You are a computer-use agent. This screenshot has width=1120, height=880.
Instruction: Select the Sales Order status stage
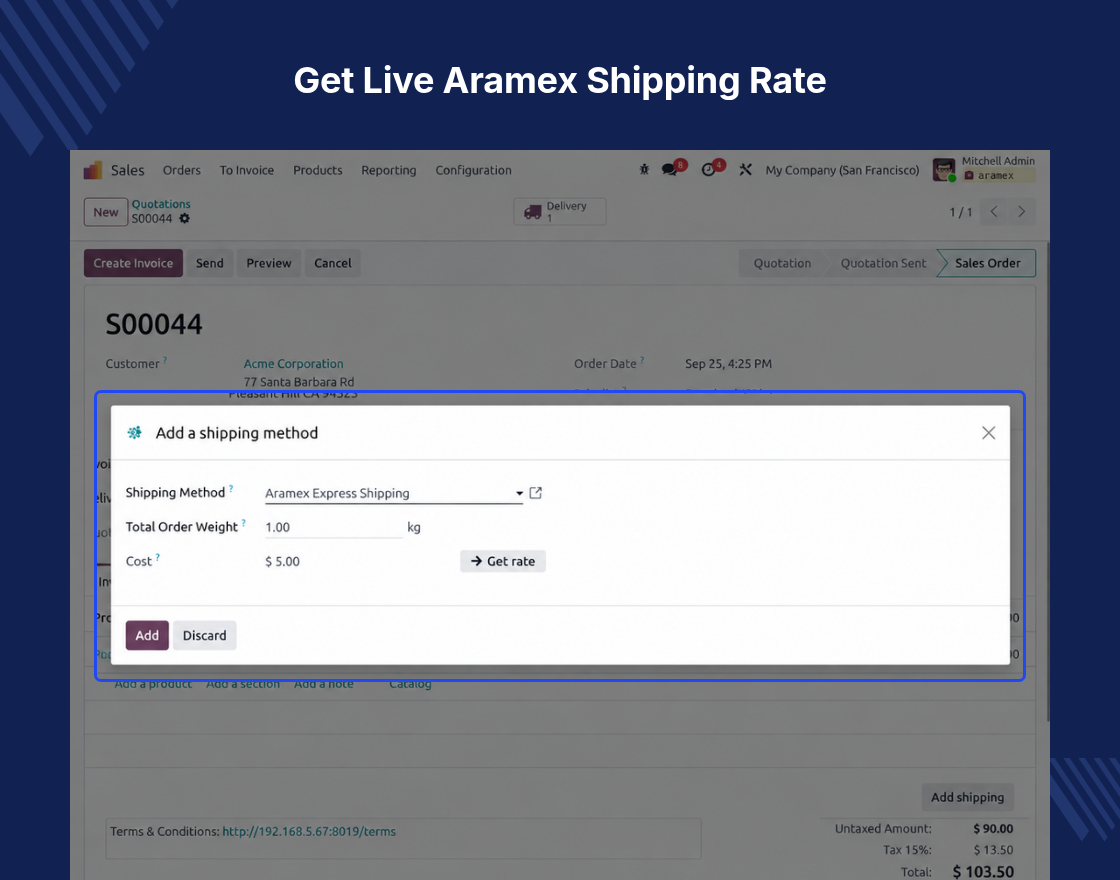[987, 263]
